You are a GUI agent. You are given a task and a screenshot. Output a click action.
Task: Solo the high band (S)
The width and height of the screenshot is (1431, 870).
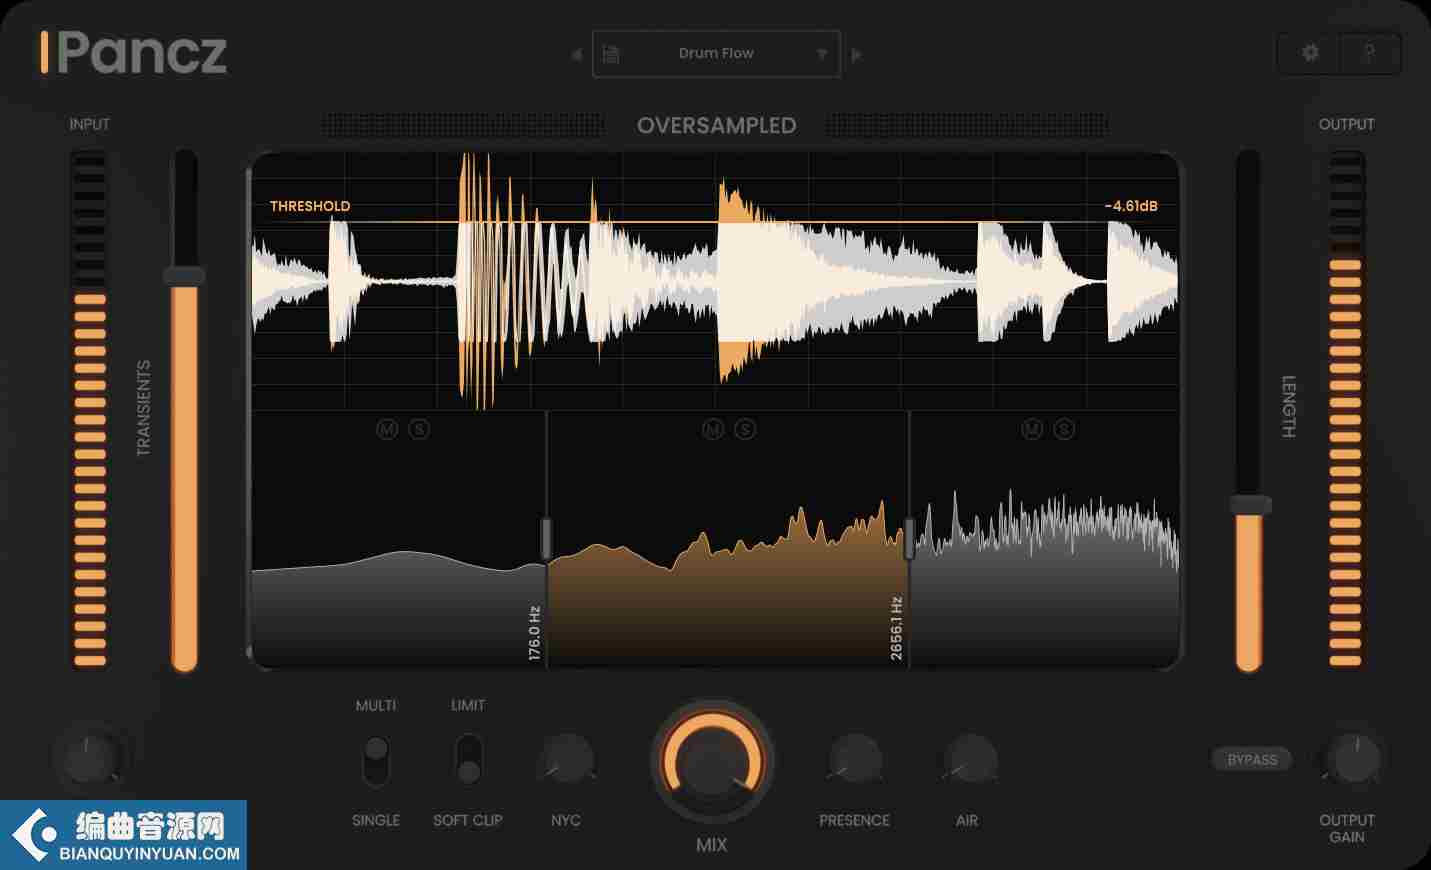[x=1064, y=429]
